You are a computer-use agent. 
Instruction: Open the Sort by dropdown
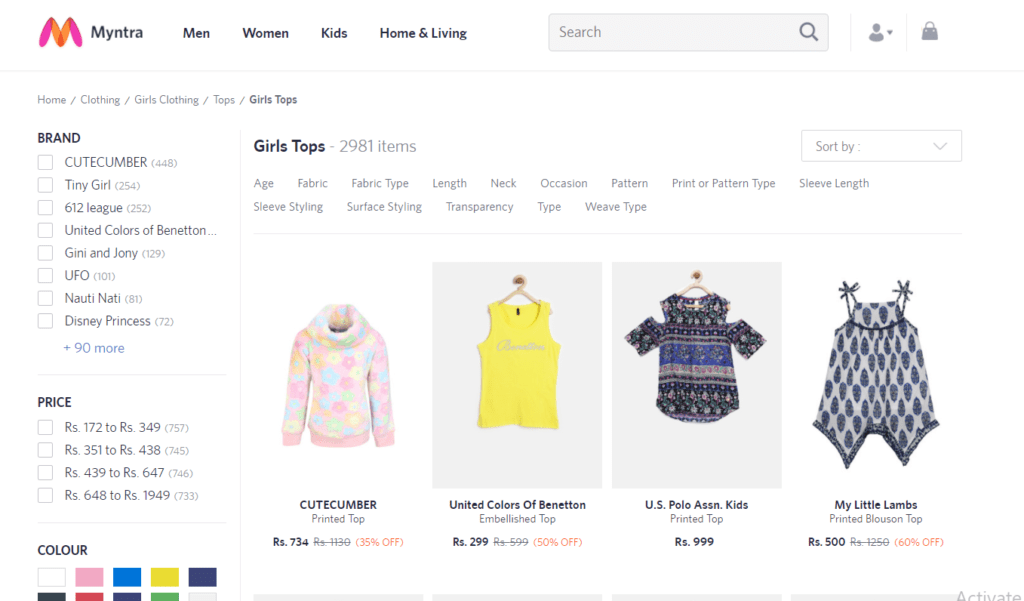click(x=879, y=145)
